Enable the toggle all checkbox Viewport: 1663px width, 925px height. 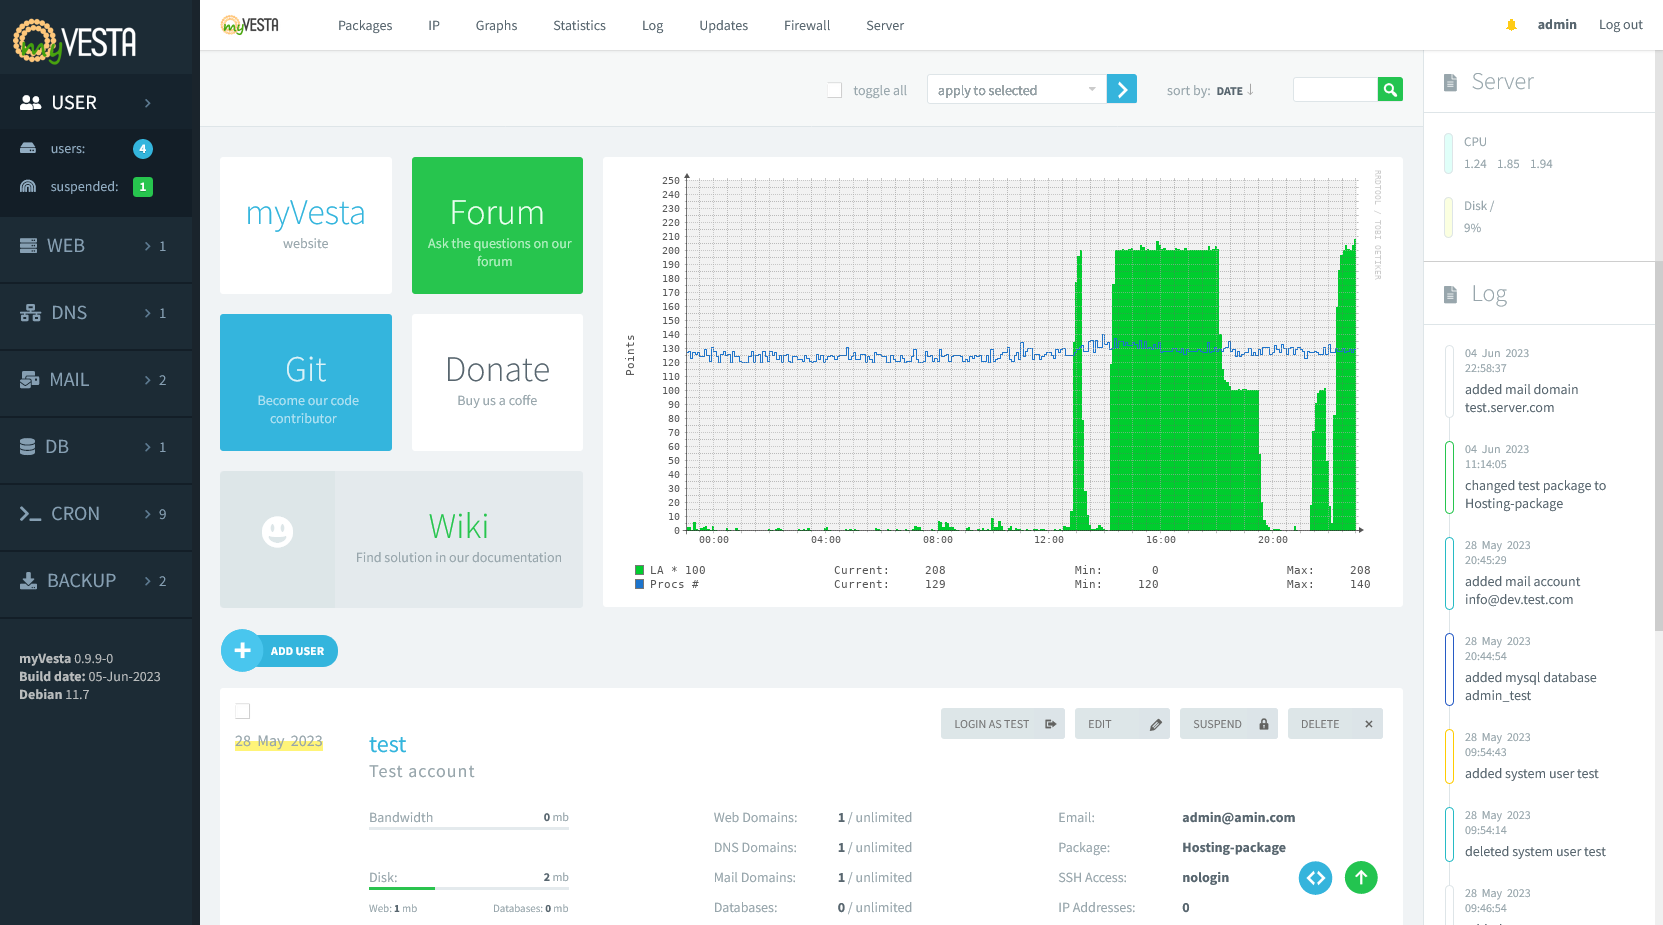click(x=834, y=89)
